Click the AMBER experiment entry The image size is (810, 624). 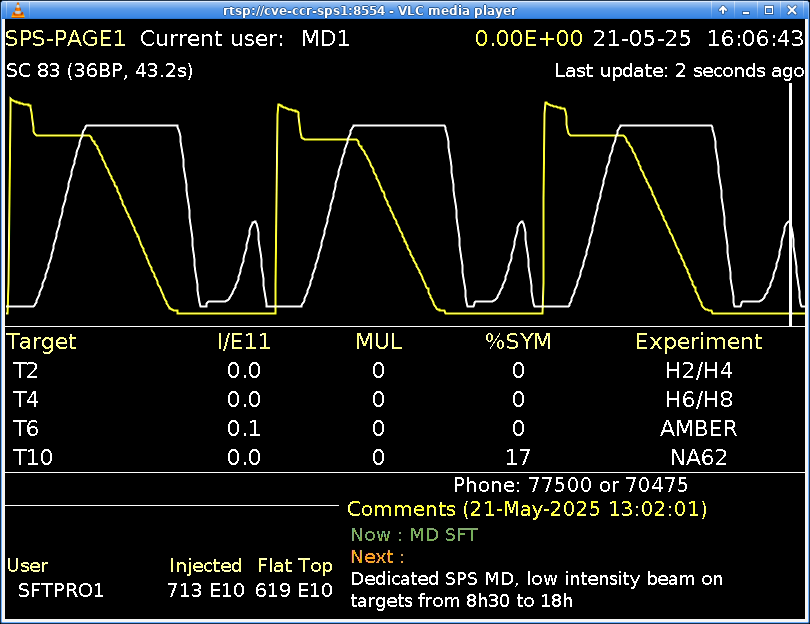[x=698, y=429]
